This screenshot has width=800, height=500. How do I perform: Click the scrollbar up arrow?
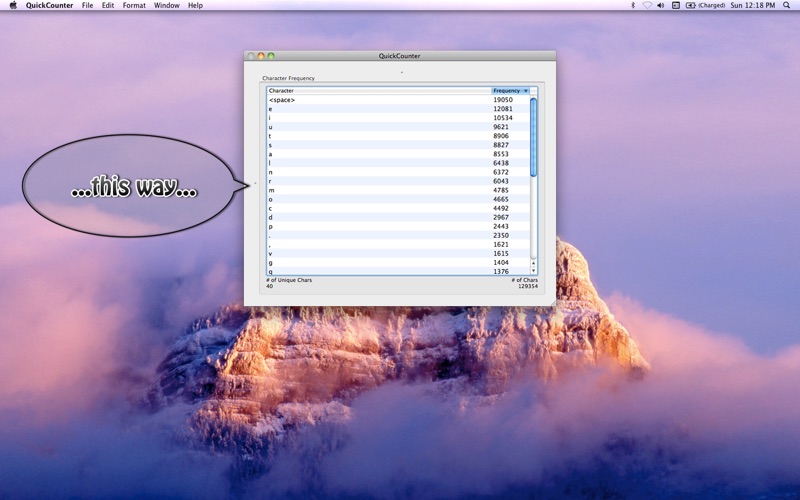click(534, 264)
